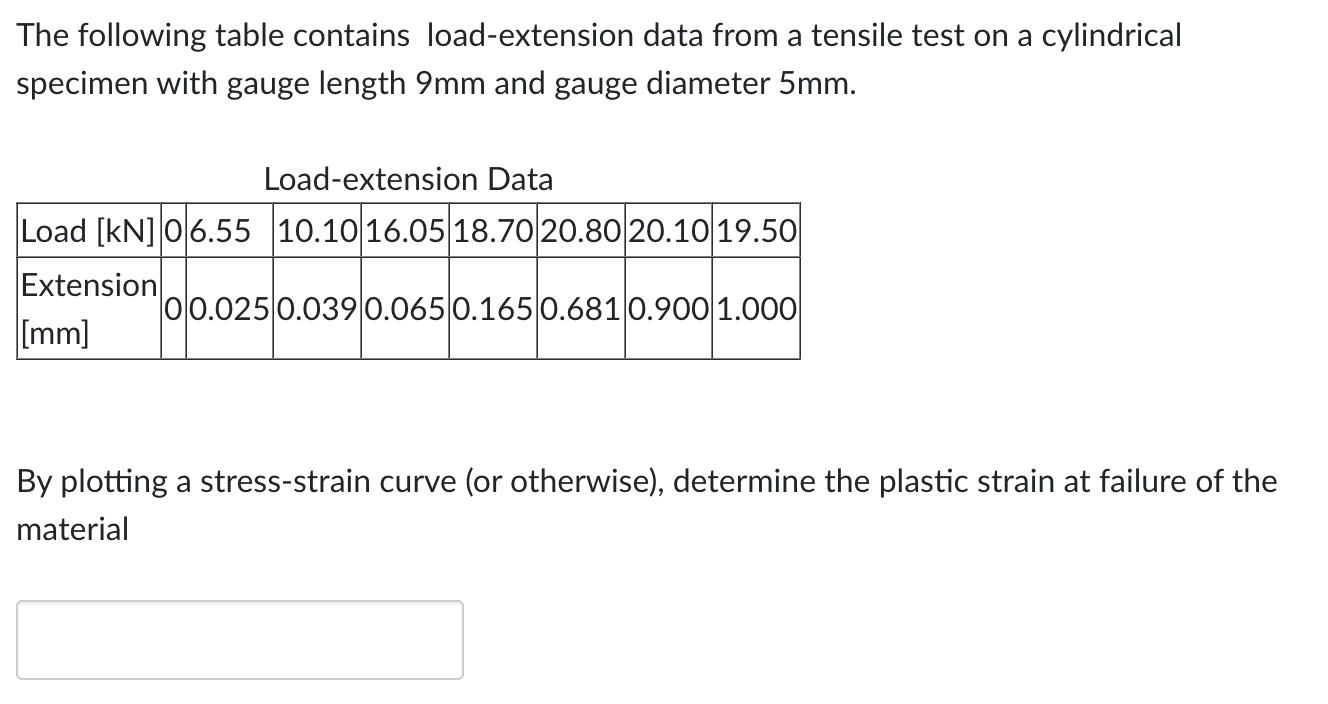Select the 0.025 extension value cell

click(228, 309)
